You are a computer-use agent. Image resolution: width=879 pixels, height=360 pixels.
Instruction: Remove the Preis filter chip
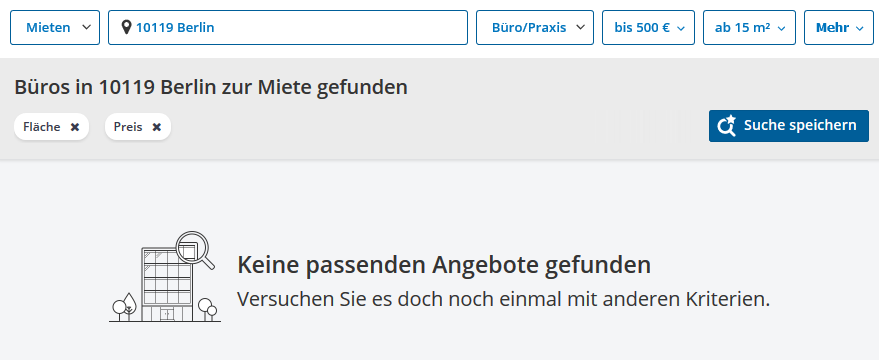click(x=157, y=127)
